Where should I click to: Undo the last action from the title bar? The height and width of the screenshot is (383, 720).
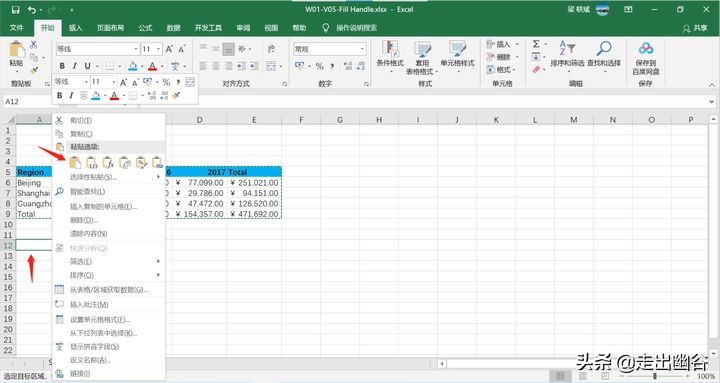[x=31, y=10]
